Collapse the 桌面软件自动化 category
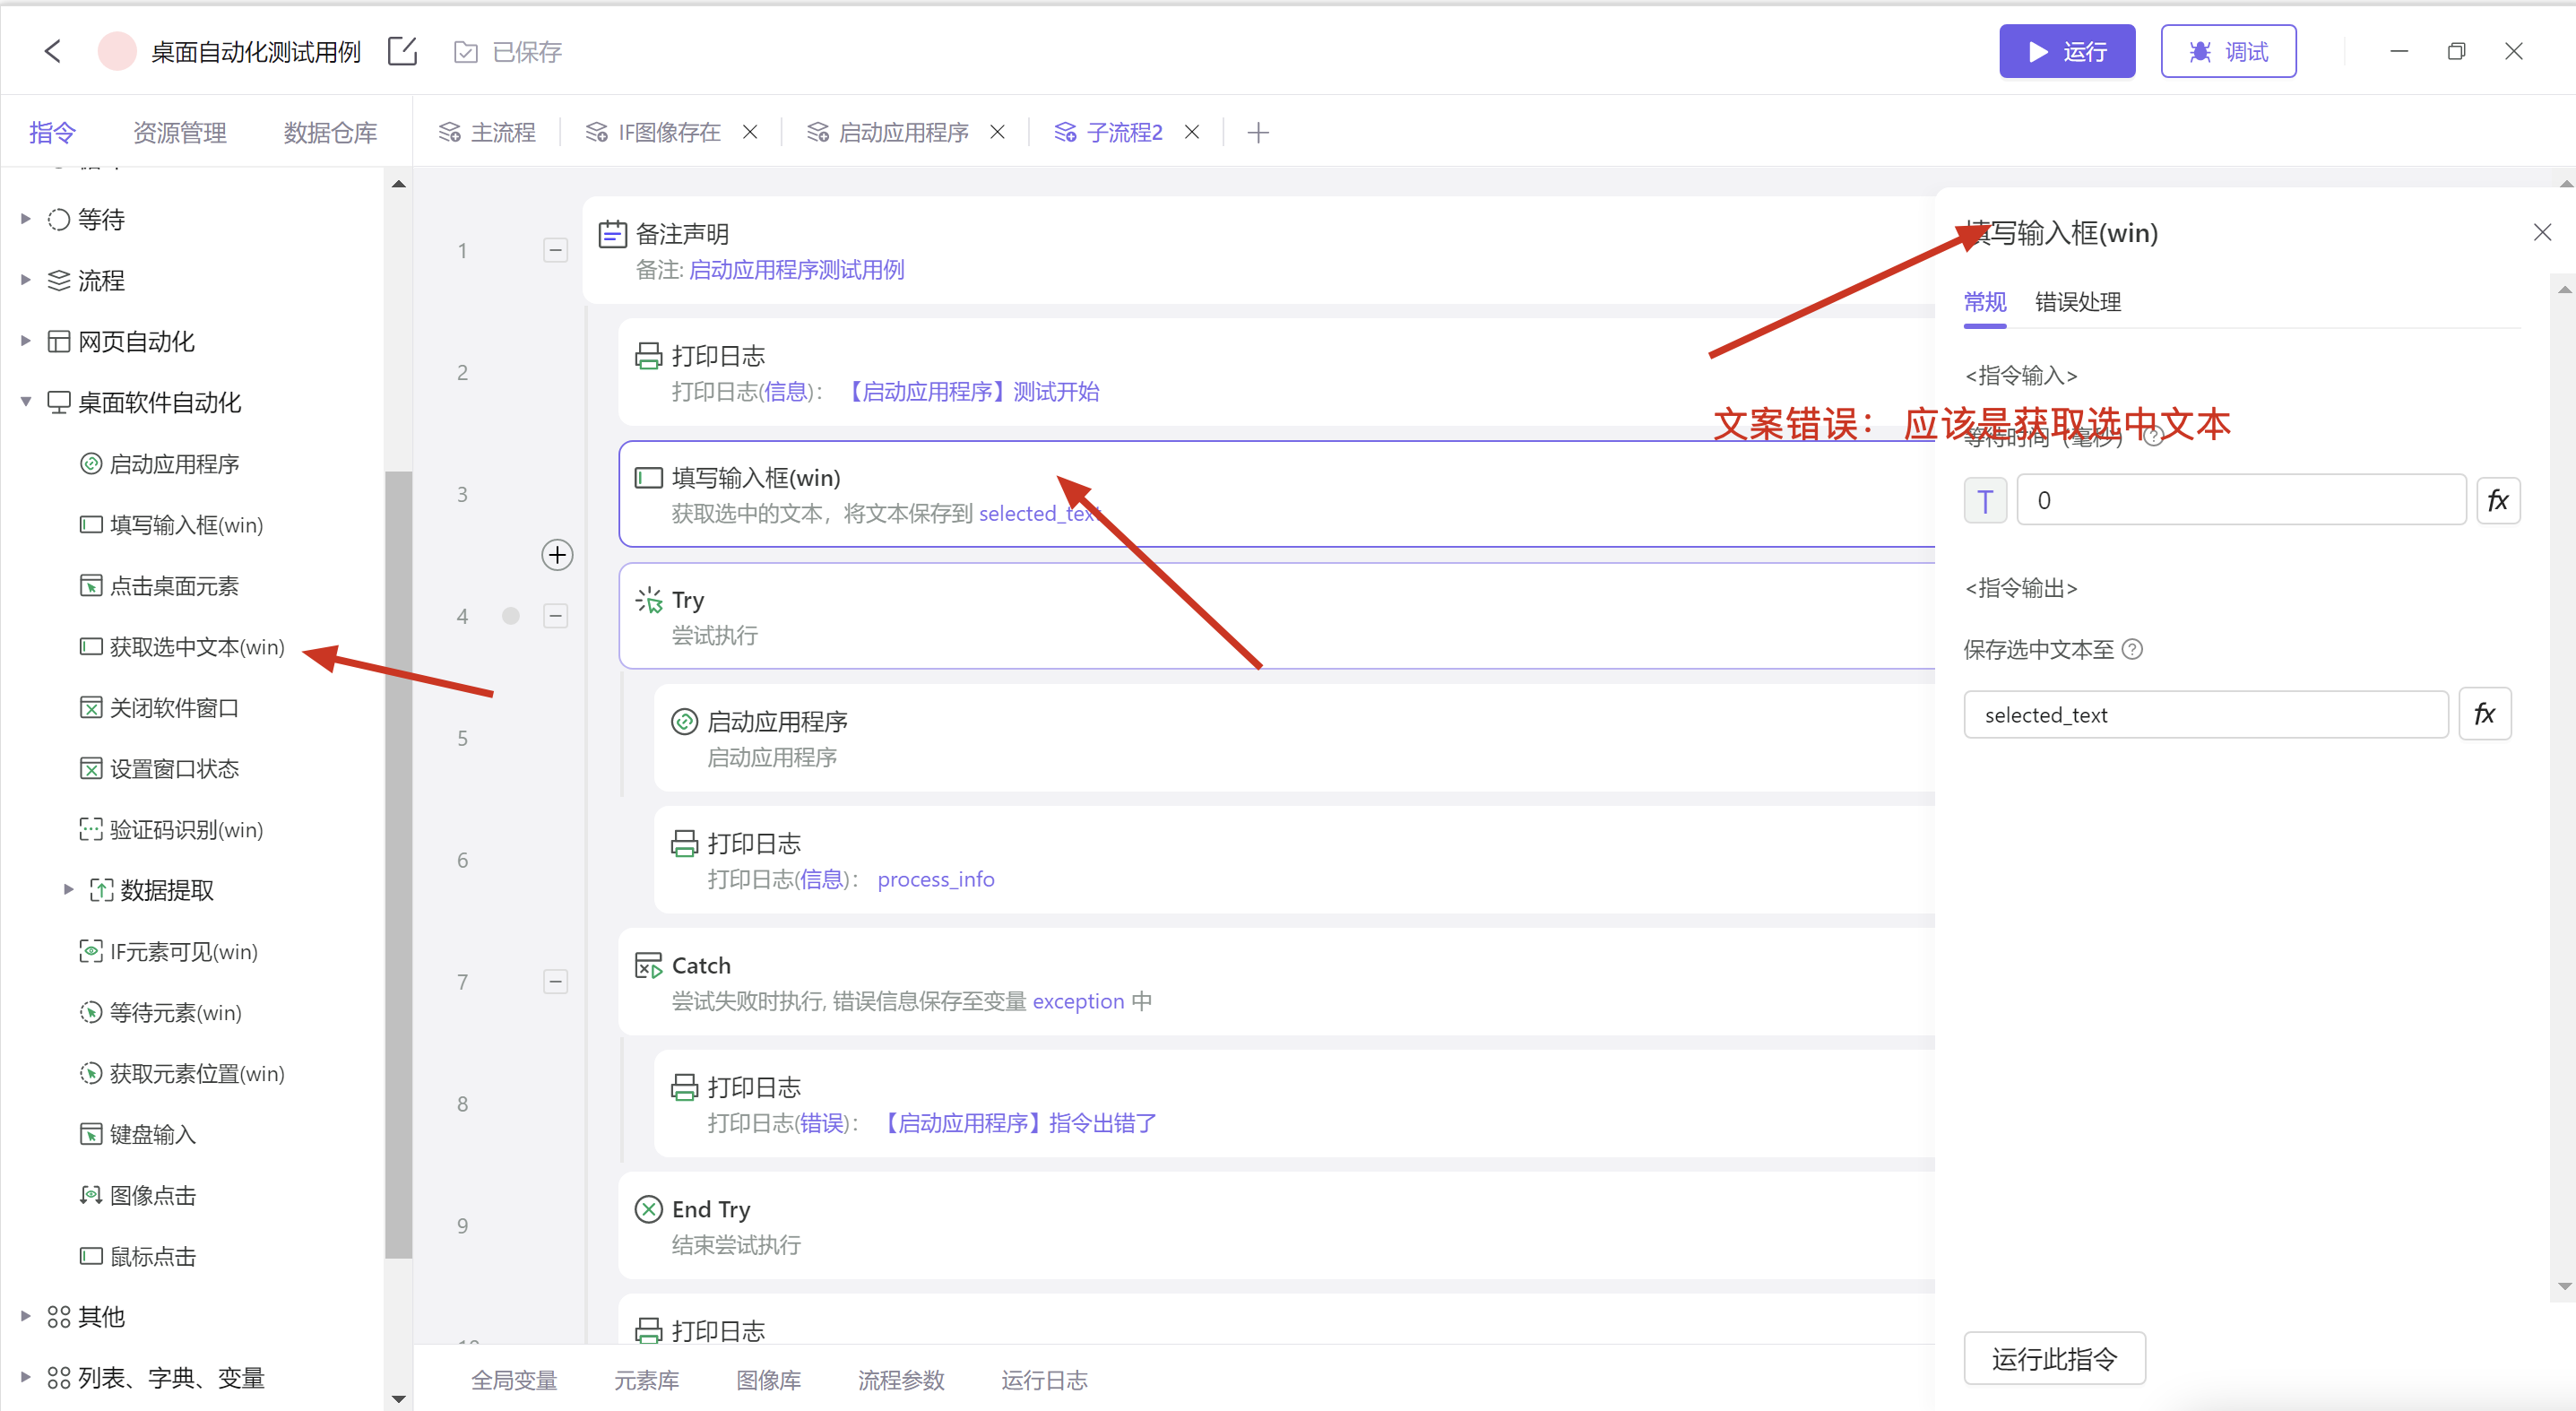2576x1411 pixels. point(26,402)
